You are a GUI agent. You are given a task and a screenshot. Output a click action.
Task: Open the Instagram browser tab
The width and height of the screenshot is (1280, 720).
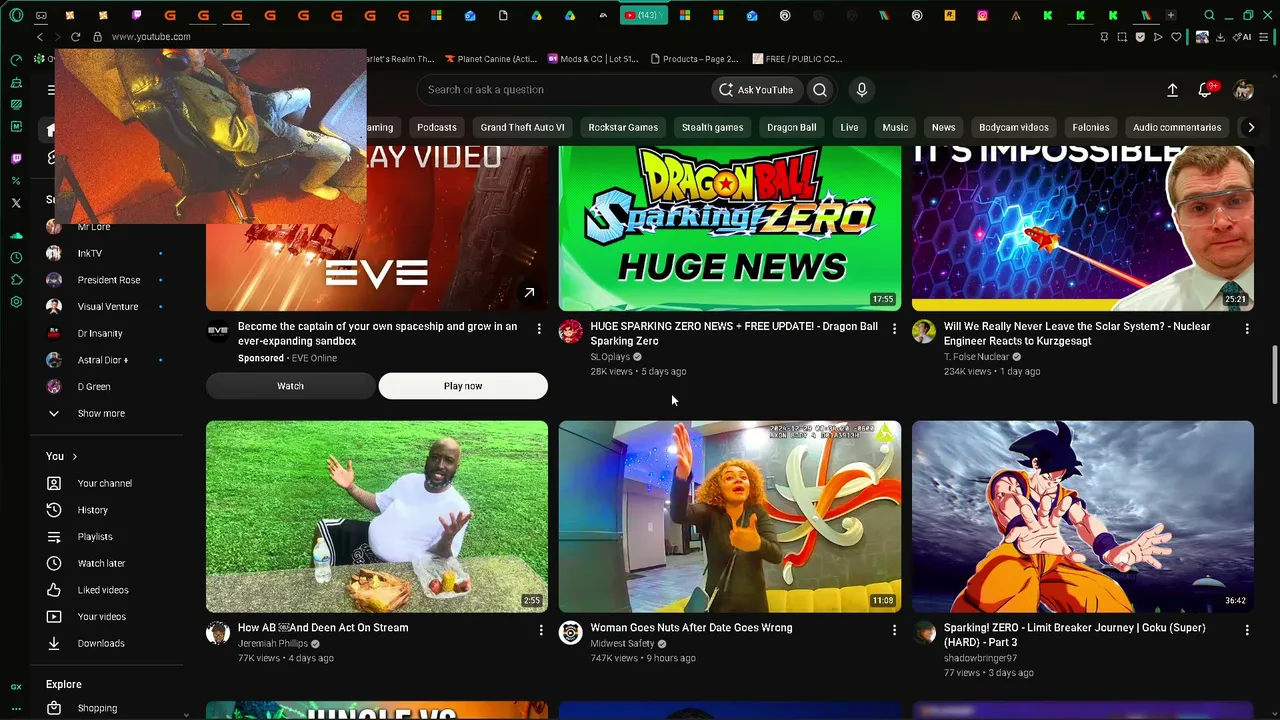(x=983, y=15)
